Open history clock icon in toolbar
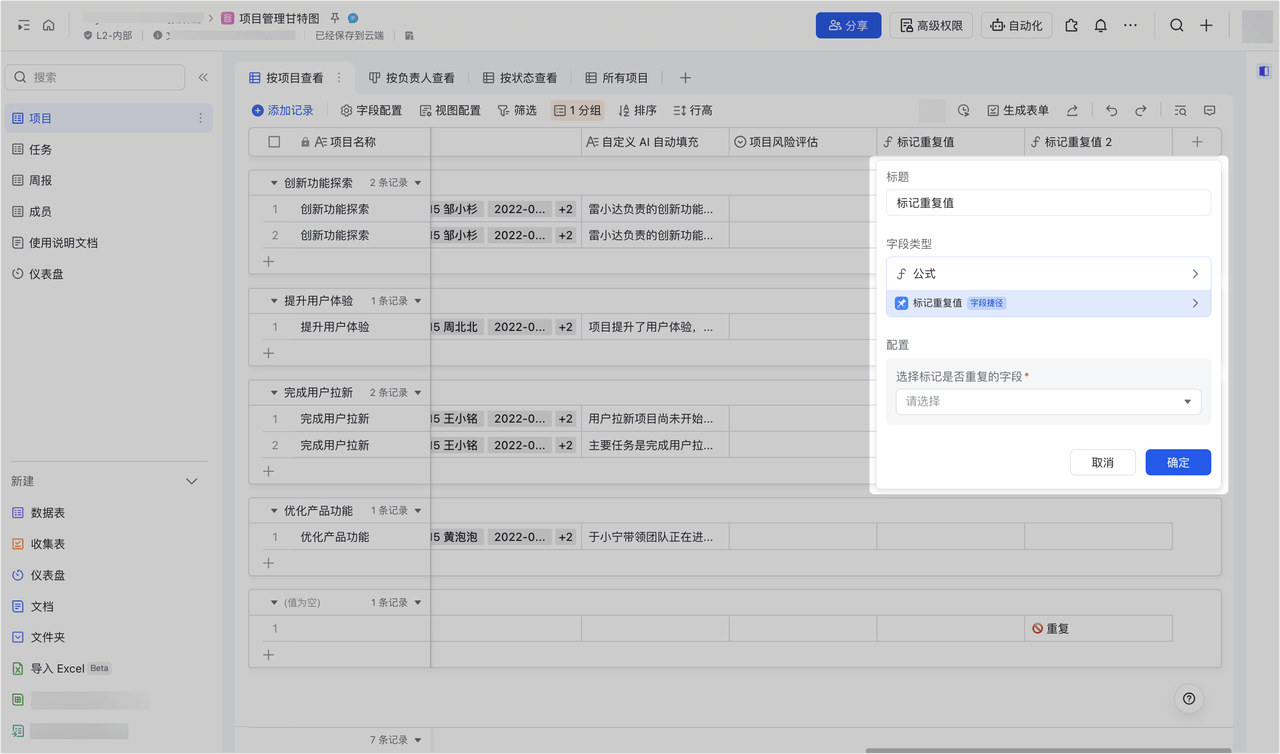Image resolution: width=1280 pixels, height=754 pixels. [x=963, y=111]
